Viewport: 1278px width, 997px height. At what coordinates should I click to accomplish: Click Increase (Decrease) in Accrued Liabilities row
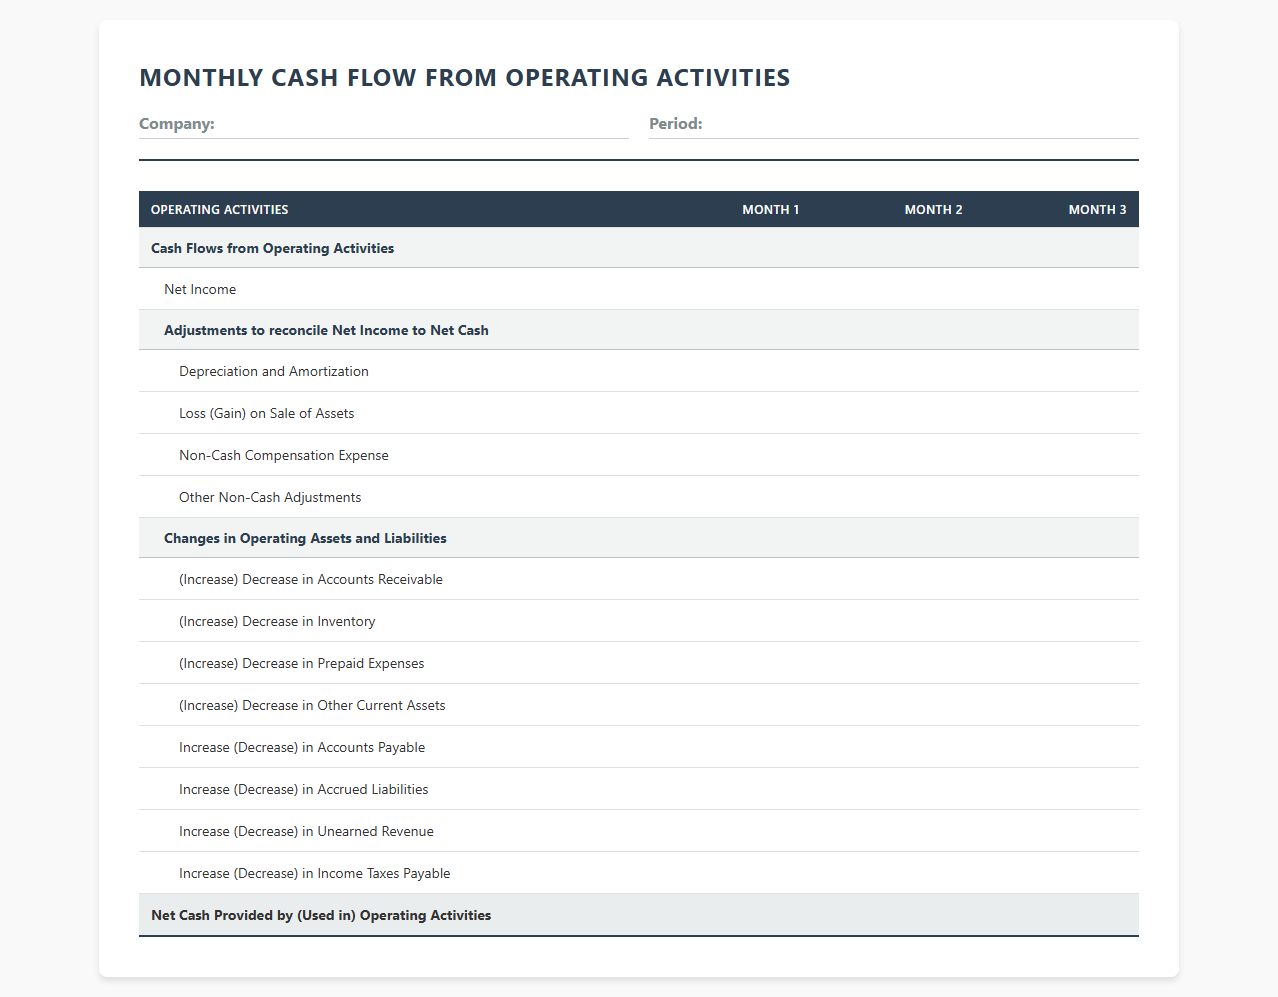click(x=639, y=789)
